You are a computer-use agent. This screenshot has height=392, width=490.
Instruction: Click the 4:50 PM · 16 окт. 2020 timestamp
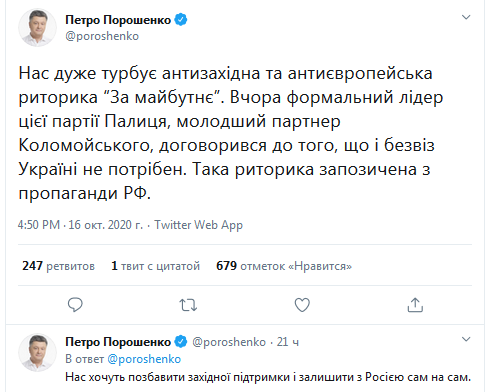80,225
